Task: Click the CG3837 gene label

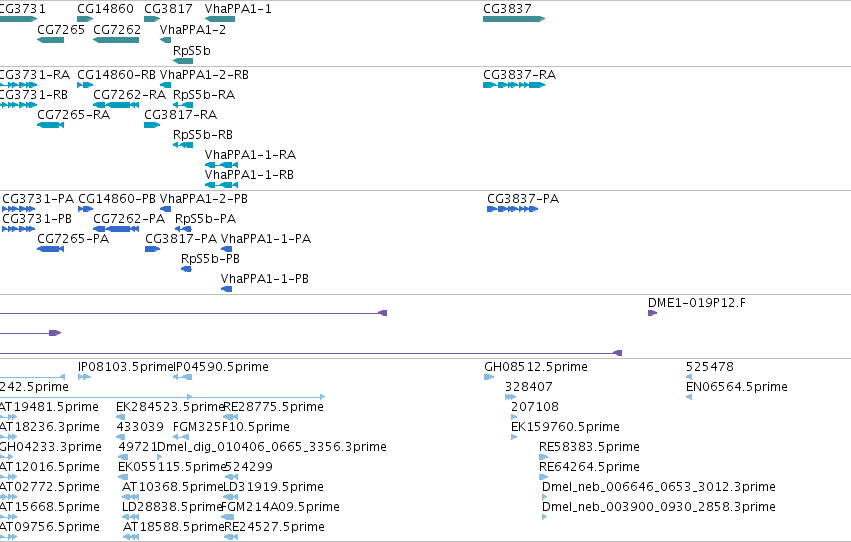Action: (507, 9)
